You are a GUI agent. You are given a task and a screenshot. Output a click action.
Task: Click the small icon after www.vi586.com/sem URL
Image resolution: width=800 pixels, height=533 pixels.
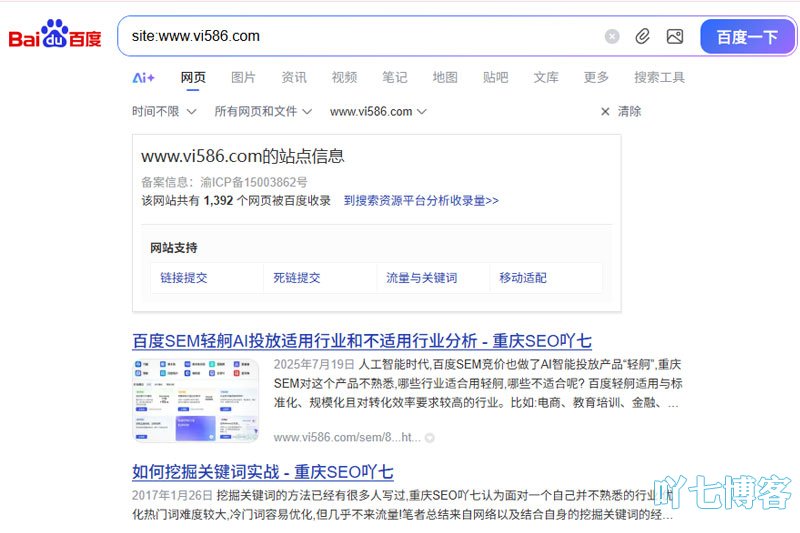coord(430,438)
